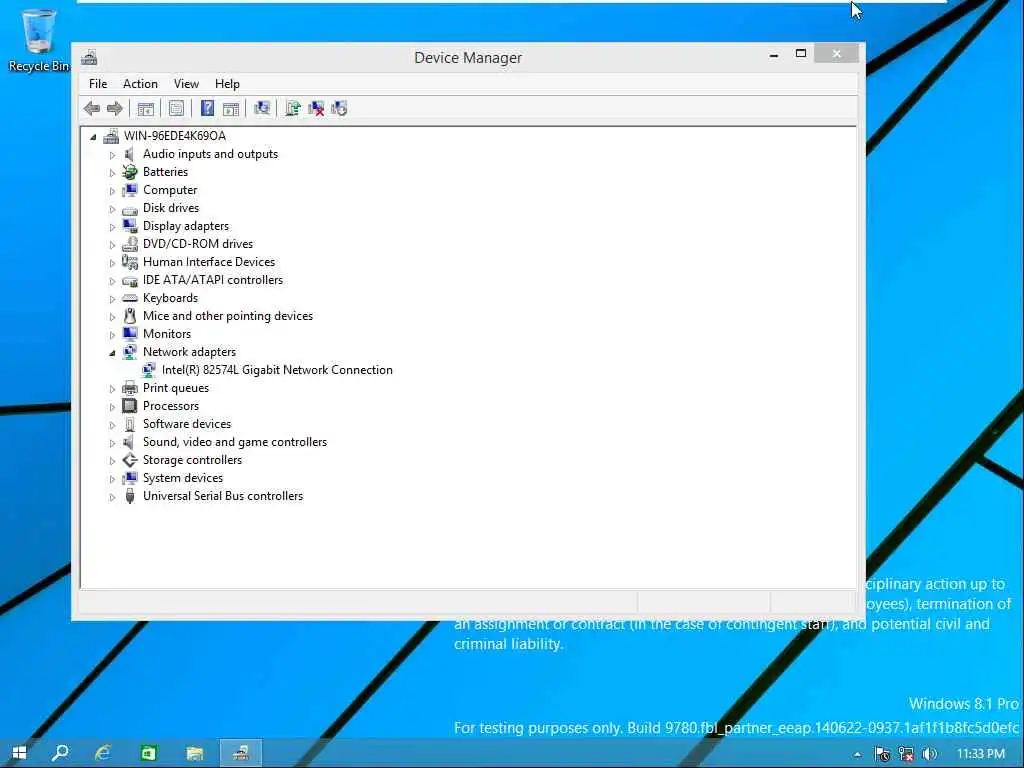Click the Forward arrow in the toolbar
This screenshot has height=768, width=1024.
(115, 108)
